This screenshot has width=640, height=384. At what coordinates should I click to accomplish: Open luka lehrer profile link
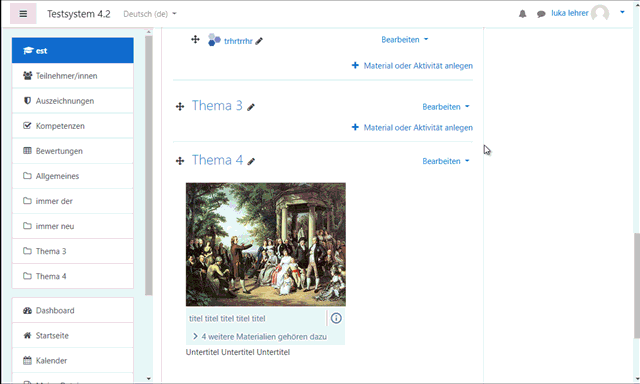pos(569,13)
